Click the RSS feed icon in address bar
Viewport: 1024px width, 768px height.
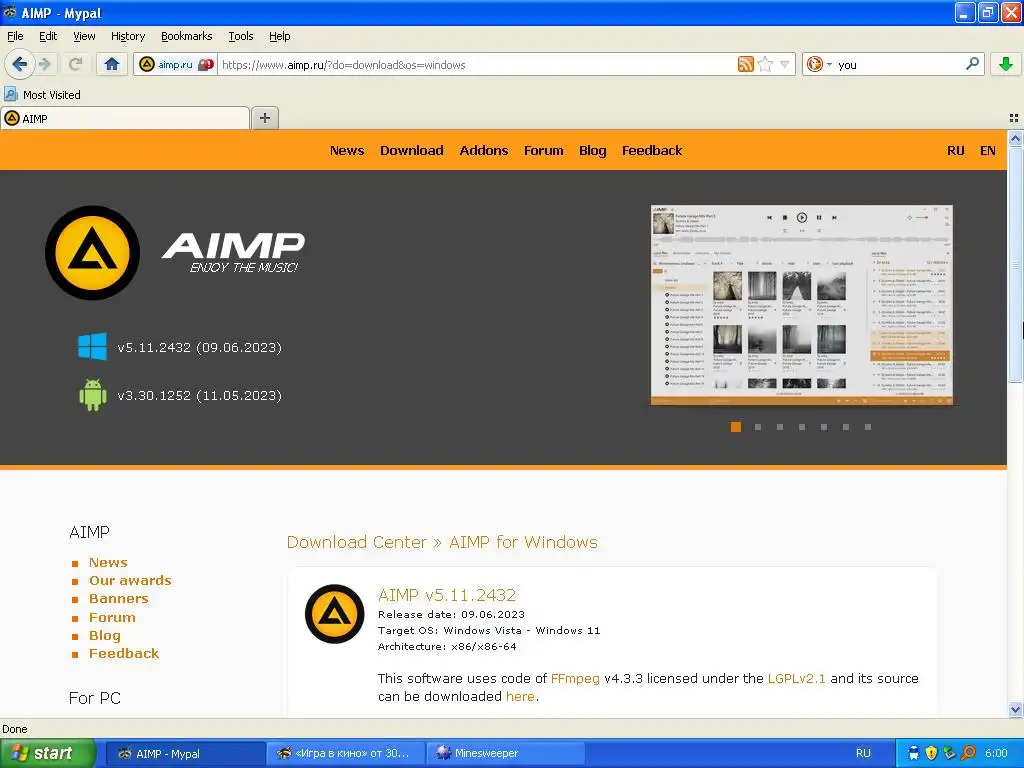[745, 64]
